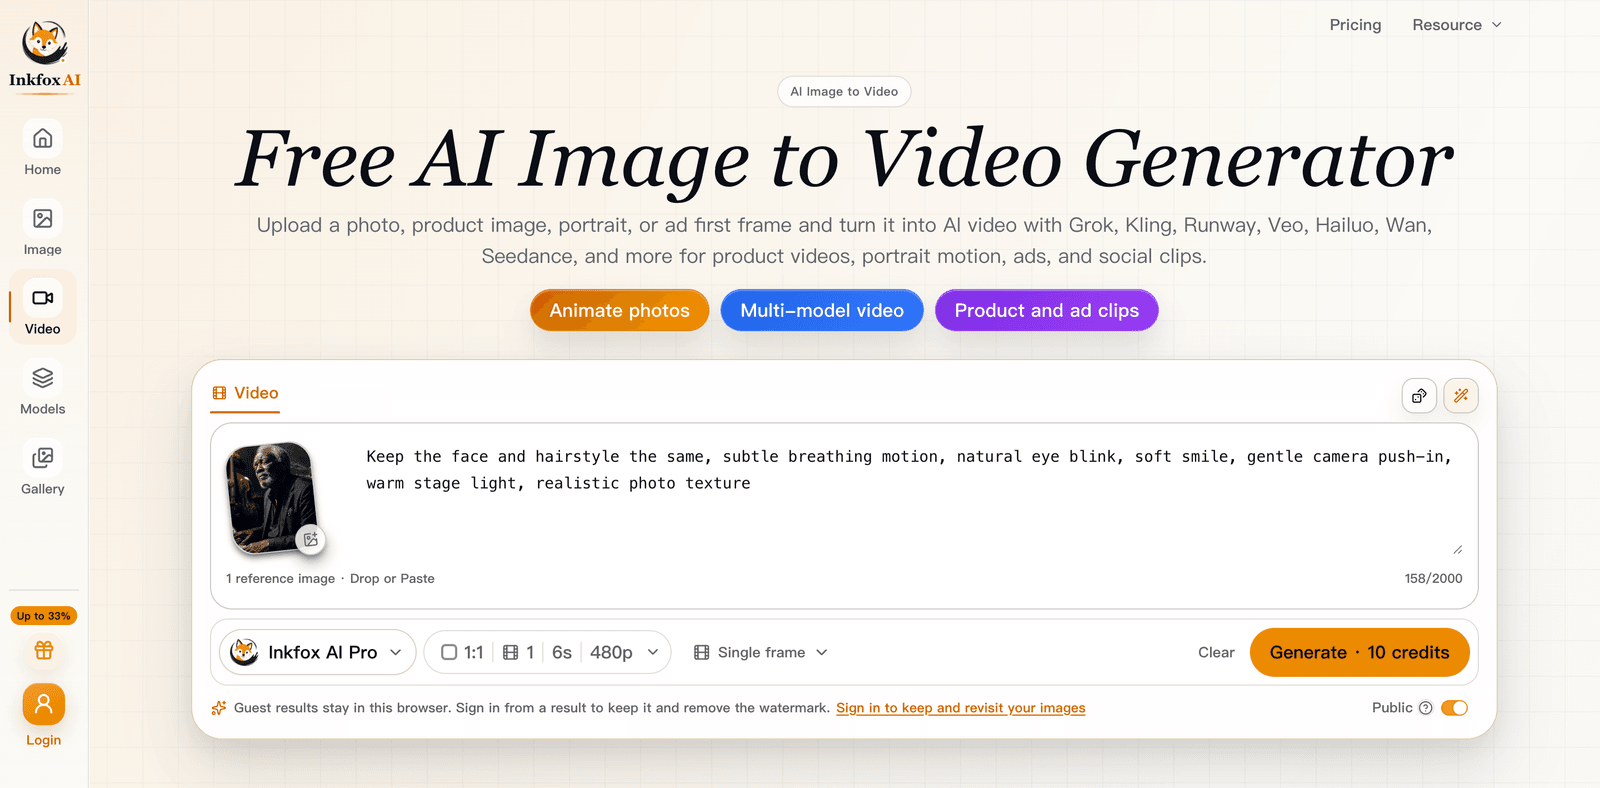Viewport: 1600px width, 788px height.
Task: Click the Login user icon
Action: pos(44,705)
